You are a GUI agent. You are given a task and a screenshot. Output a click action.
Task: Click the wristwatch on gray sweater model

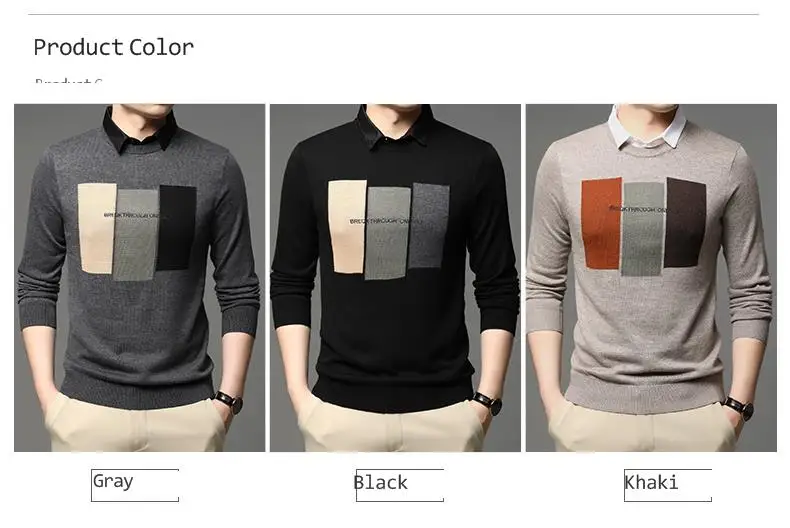[x=230, y=402]
